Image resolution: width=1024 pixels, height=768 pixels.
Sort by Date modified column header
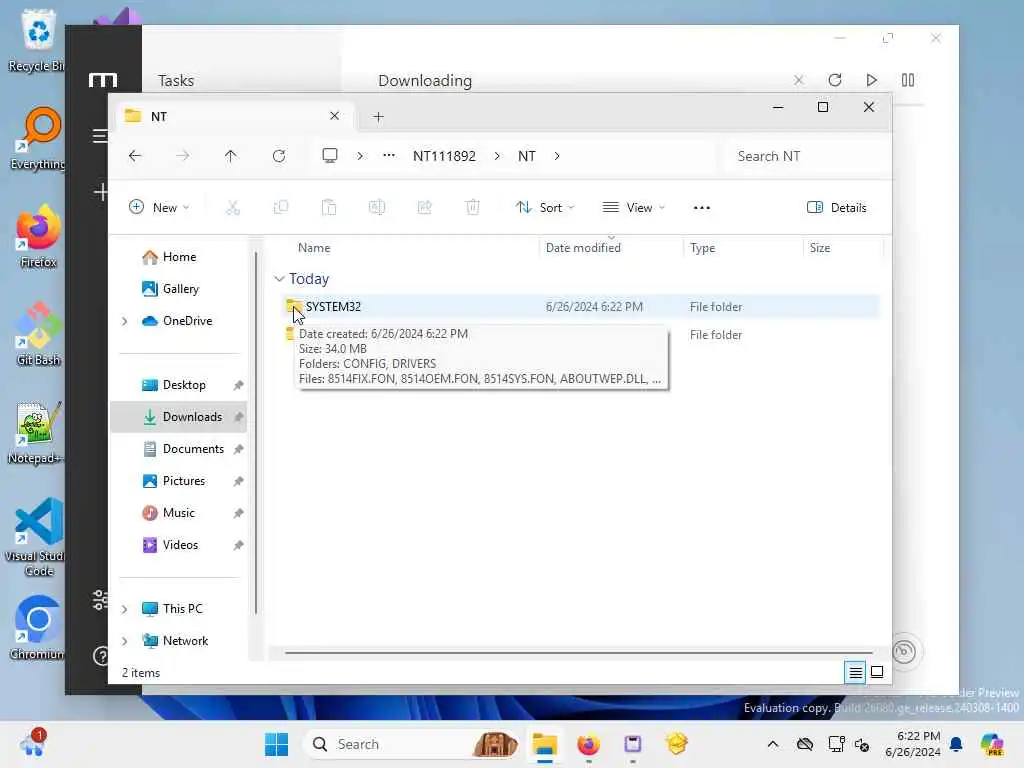pos(611,248)
